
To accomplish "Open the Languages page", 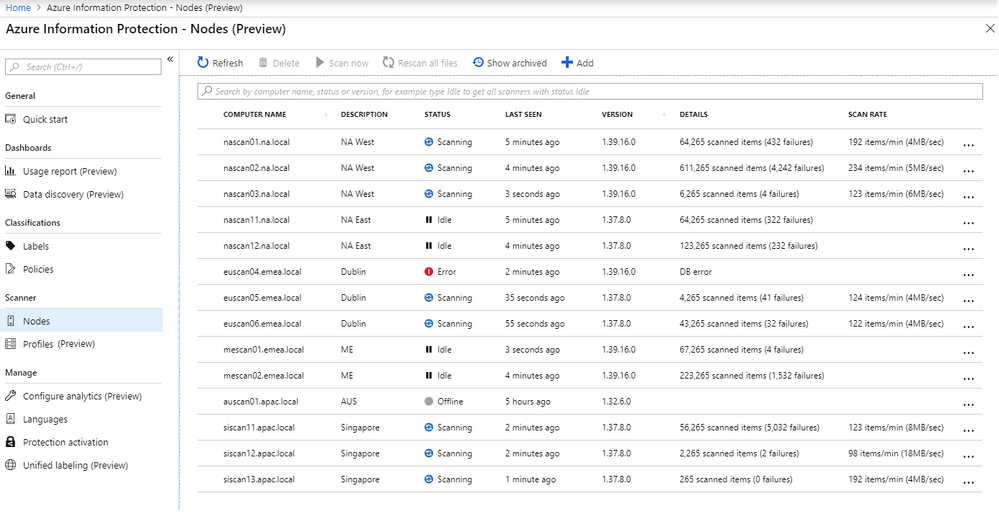I will coord(45,420).
